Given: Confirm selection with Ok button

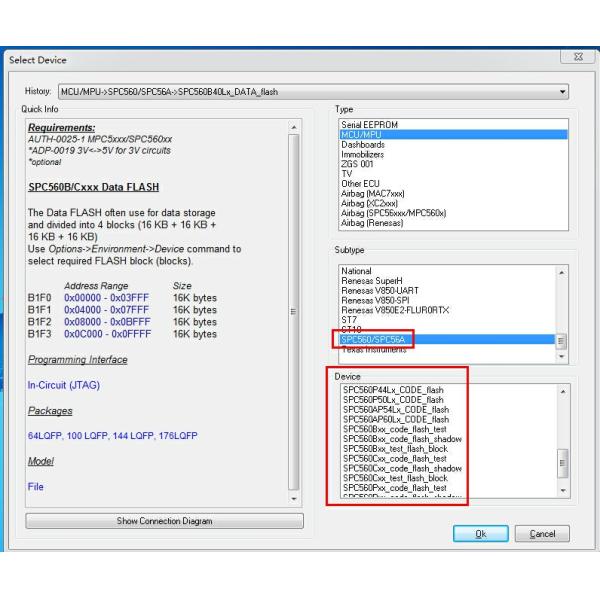Looking at the screenshot, I should coord(481,534).
